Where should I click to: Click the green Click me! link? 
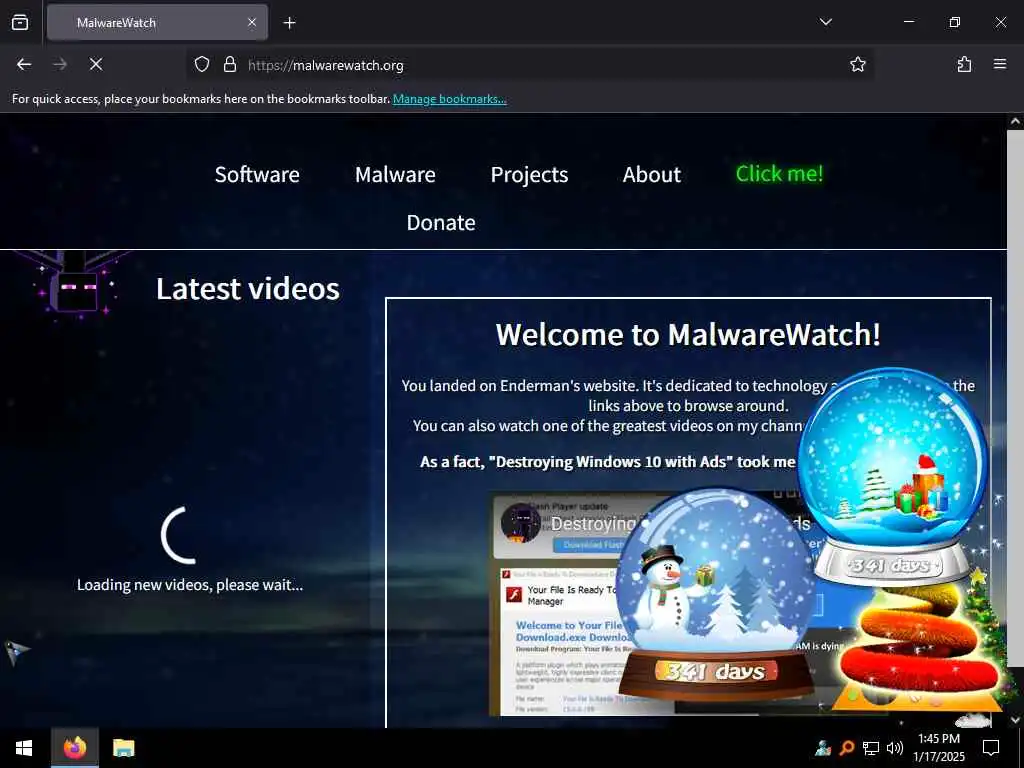tap(779, 174)
